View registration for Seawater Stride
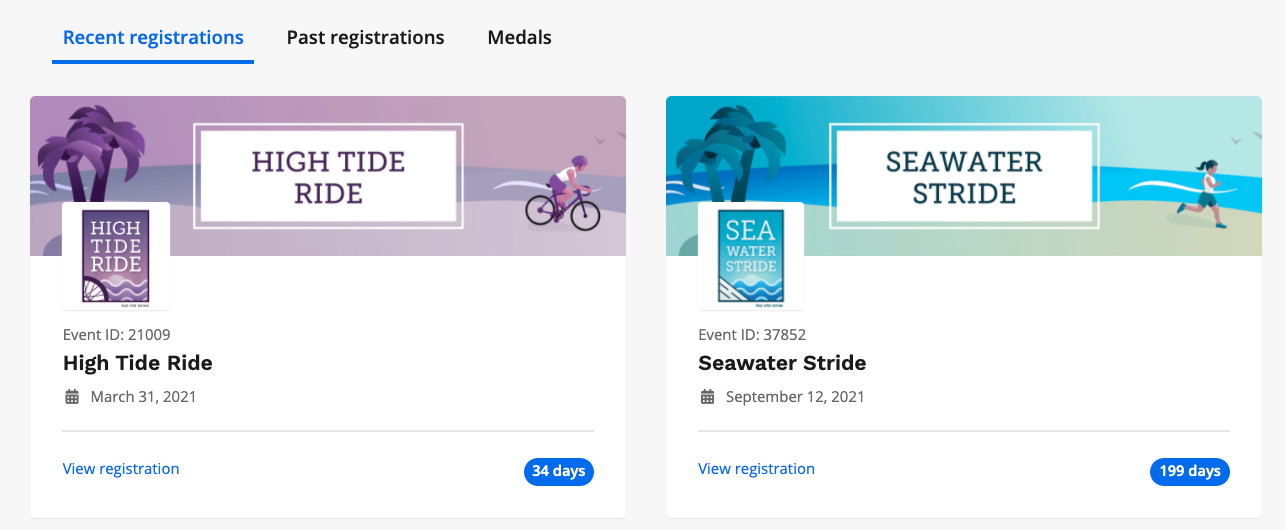The height and width of the screenshot is (530, 1286). [756, 469]
